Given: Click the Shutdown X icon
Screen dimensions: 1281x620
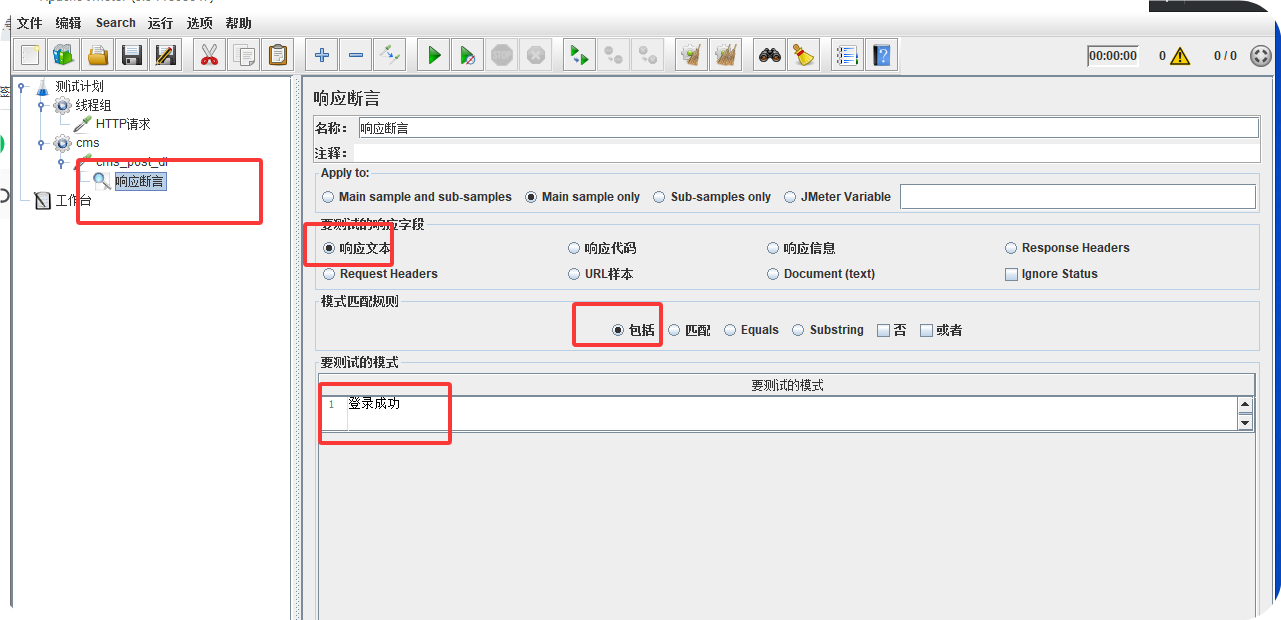Looking at the screenshot, I should pos(536,55).
